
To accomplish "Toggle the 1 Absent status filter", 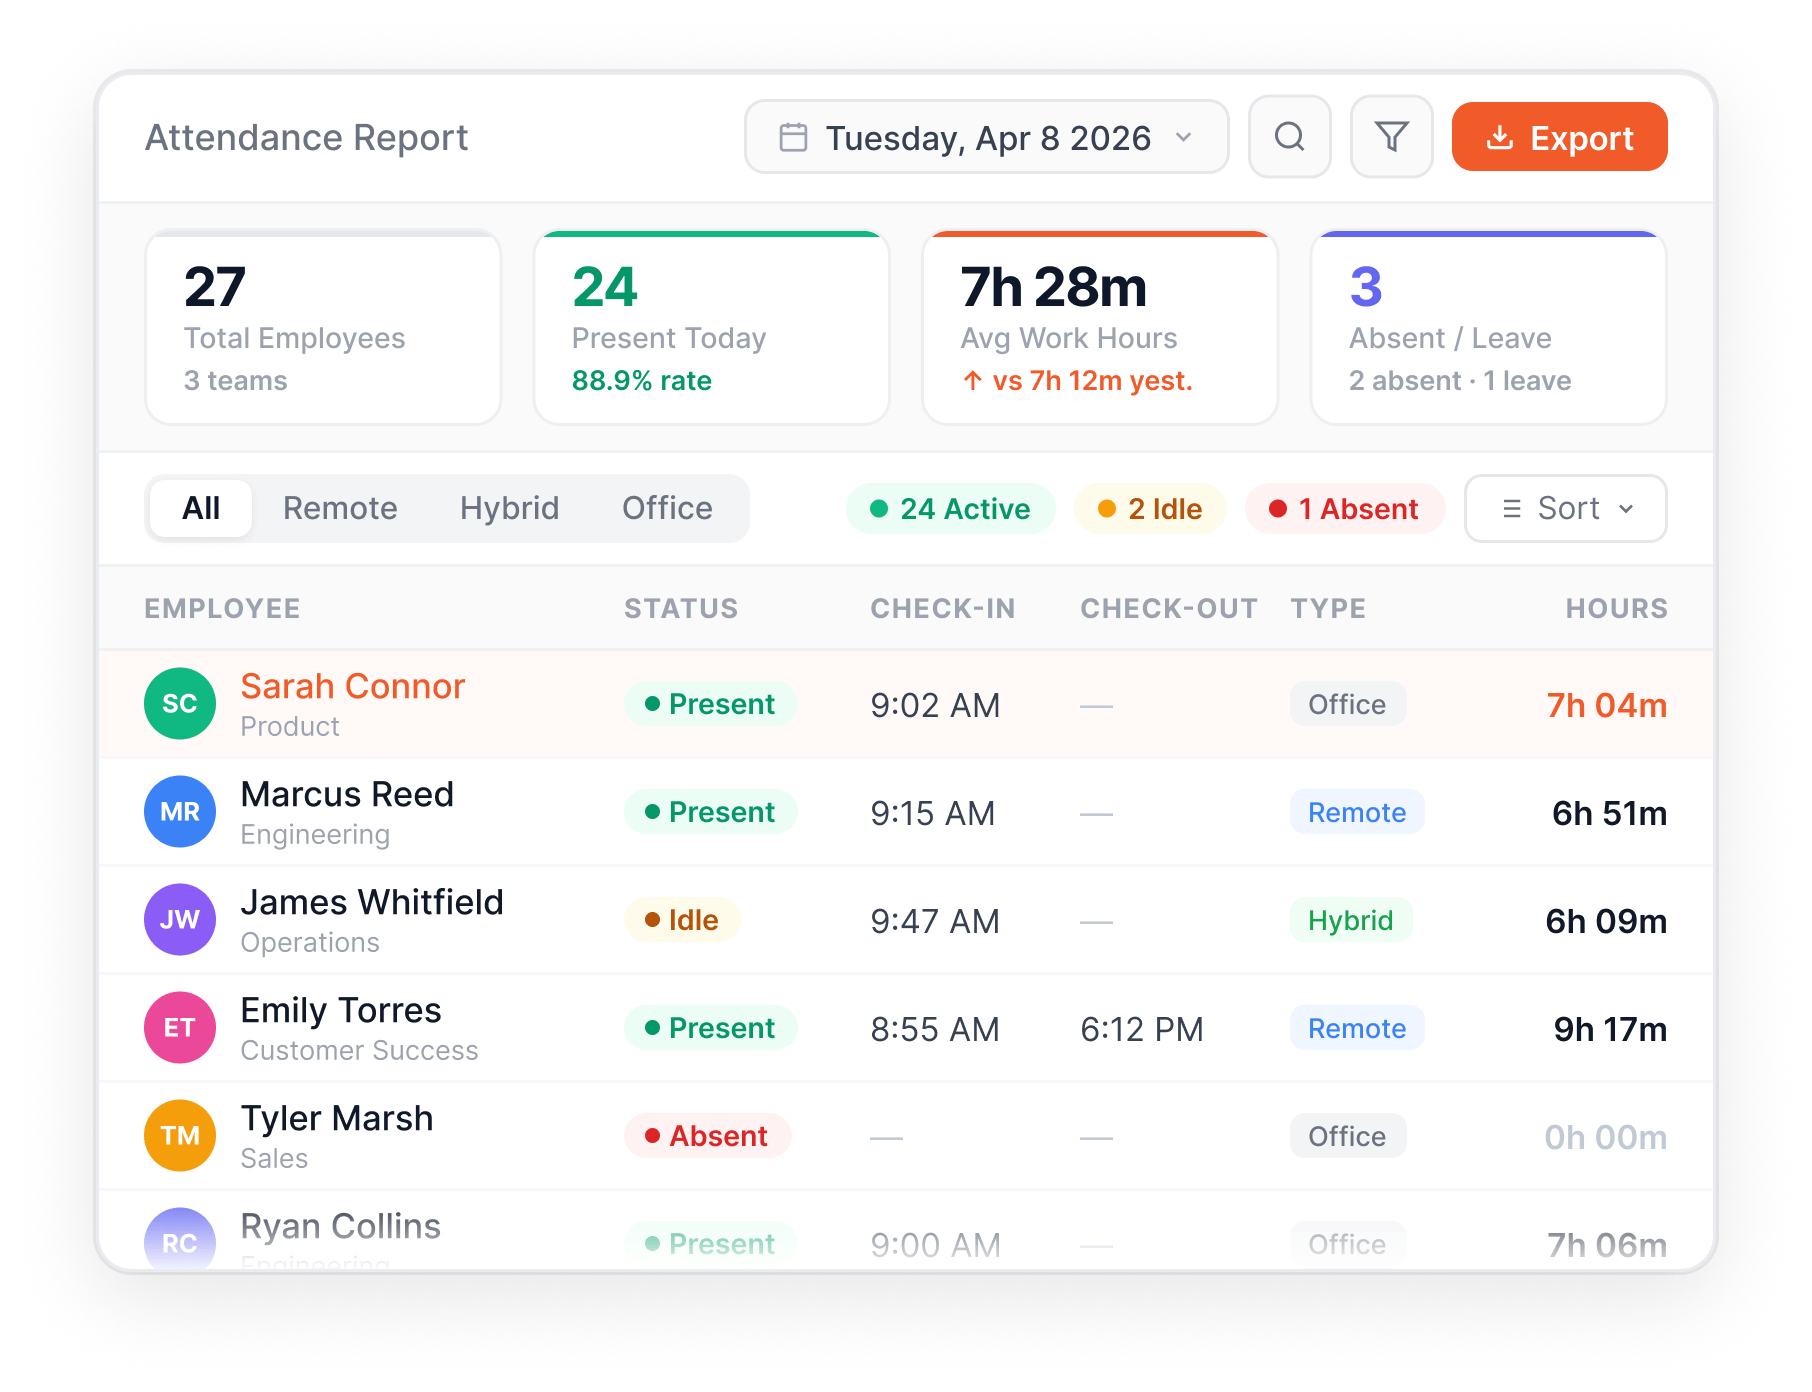I will click(x=1344, y=508).
